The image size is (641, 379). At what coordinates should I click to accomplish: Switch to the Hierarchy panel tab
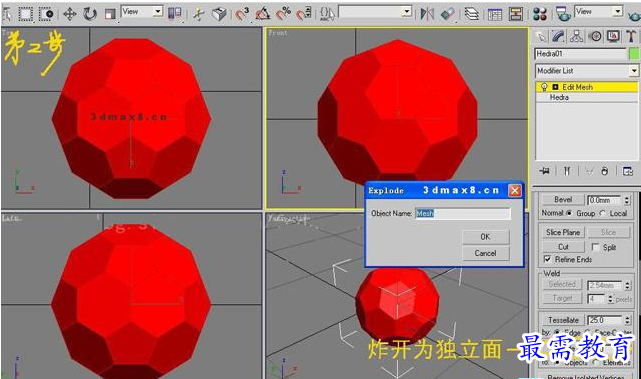(576, 37)
